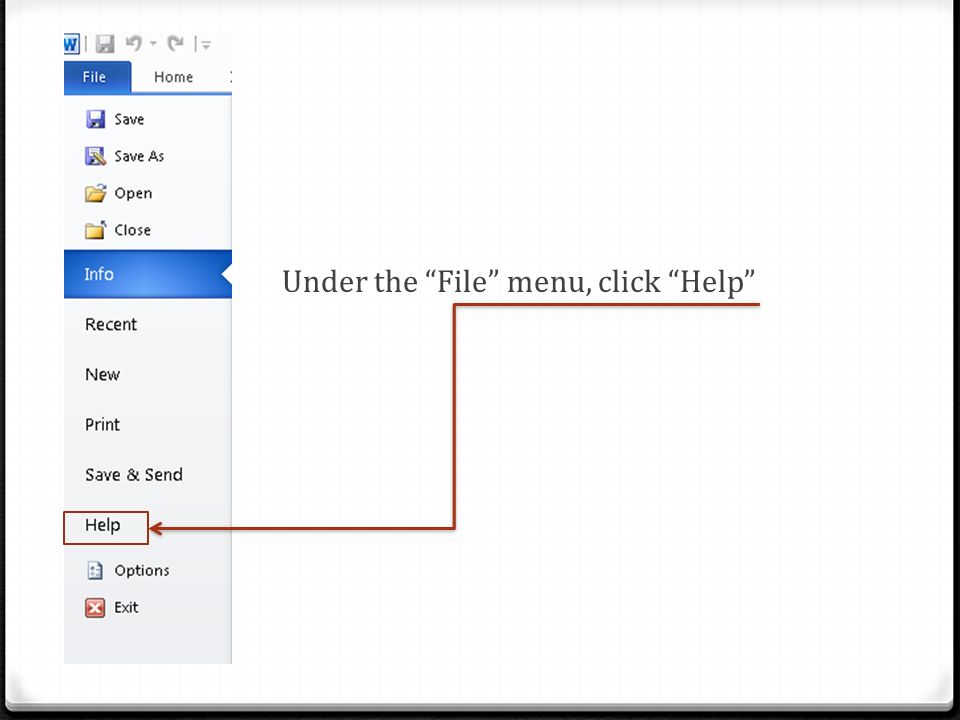This screenshot has width=960, height=720.
Task: Open Customize Quick Access Toolbar dropdown
Action: pos(206,45)
